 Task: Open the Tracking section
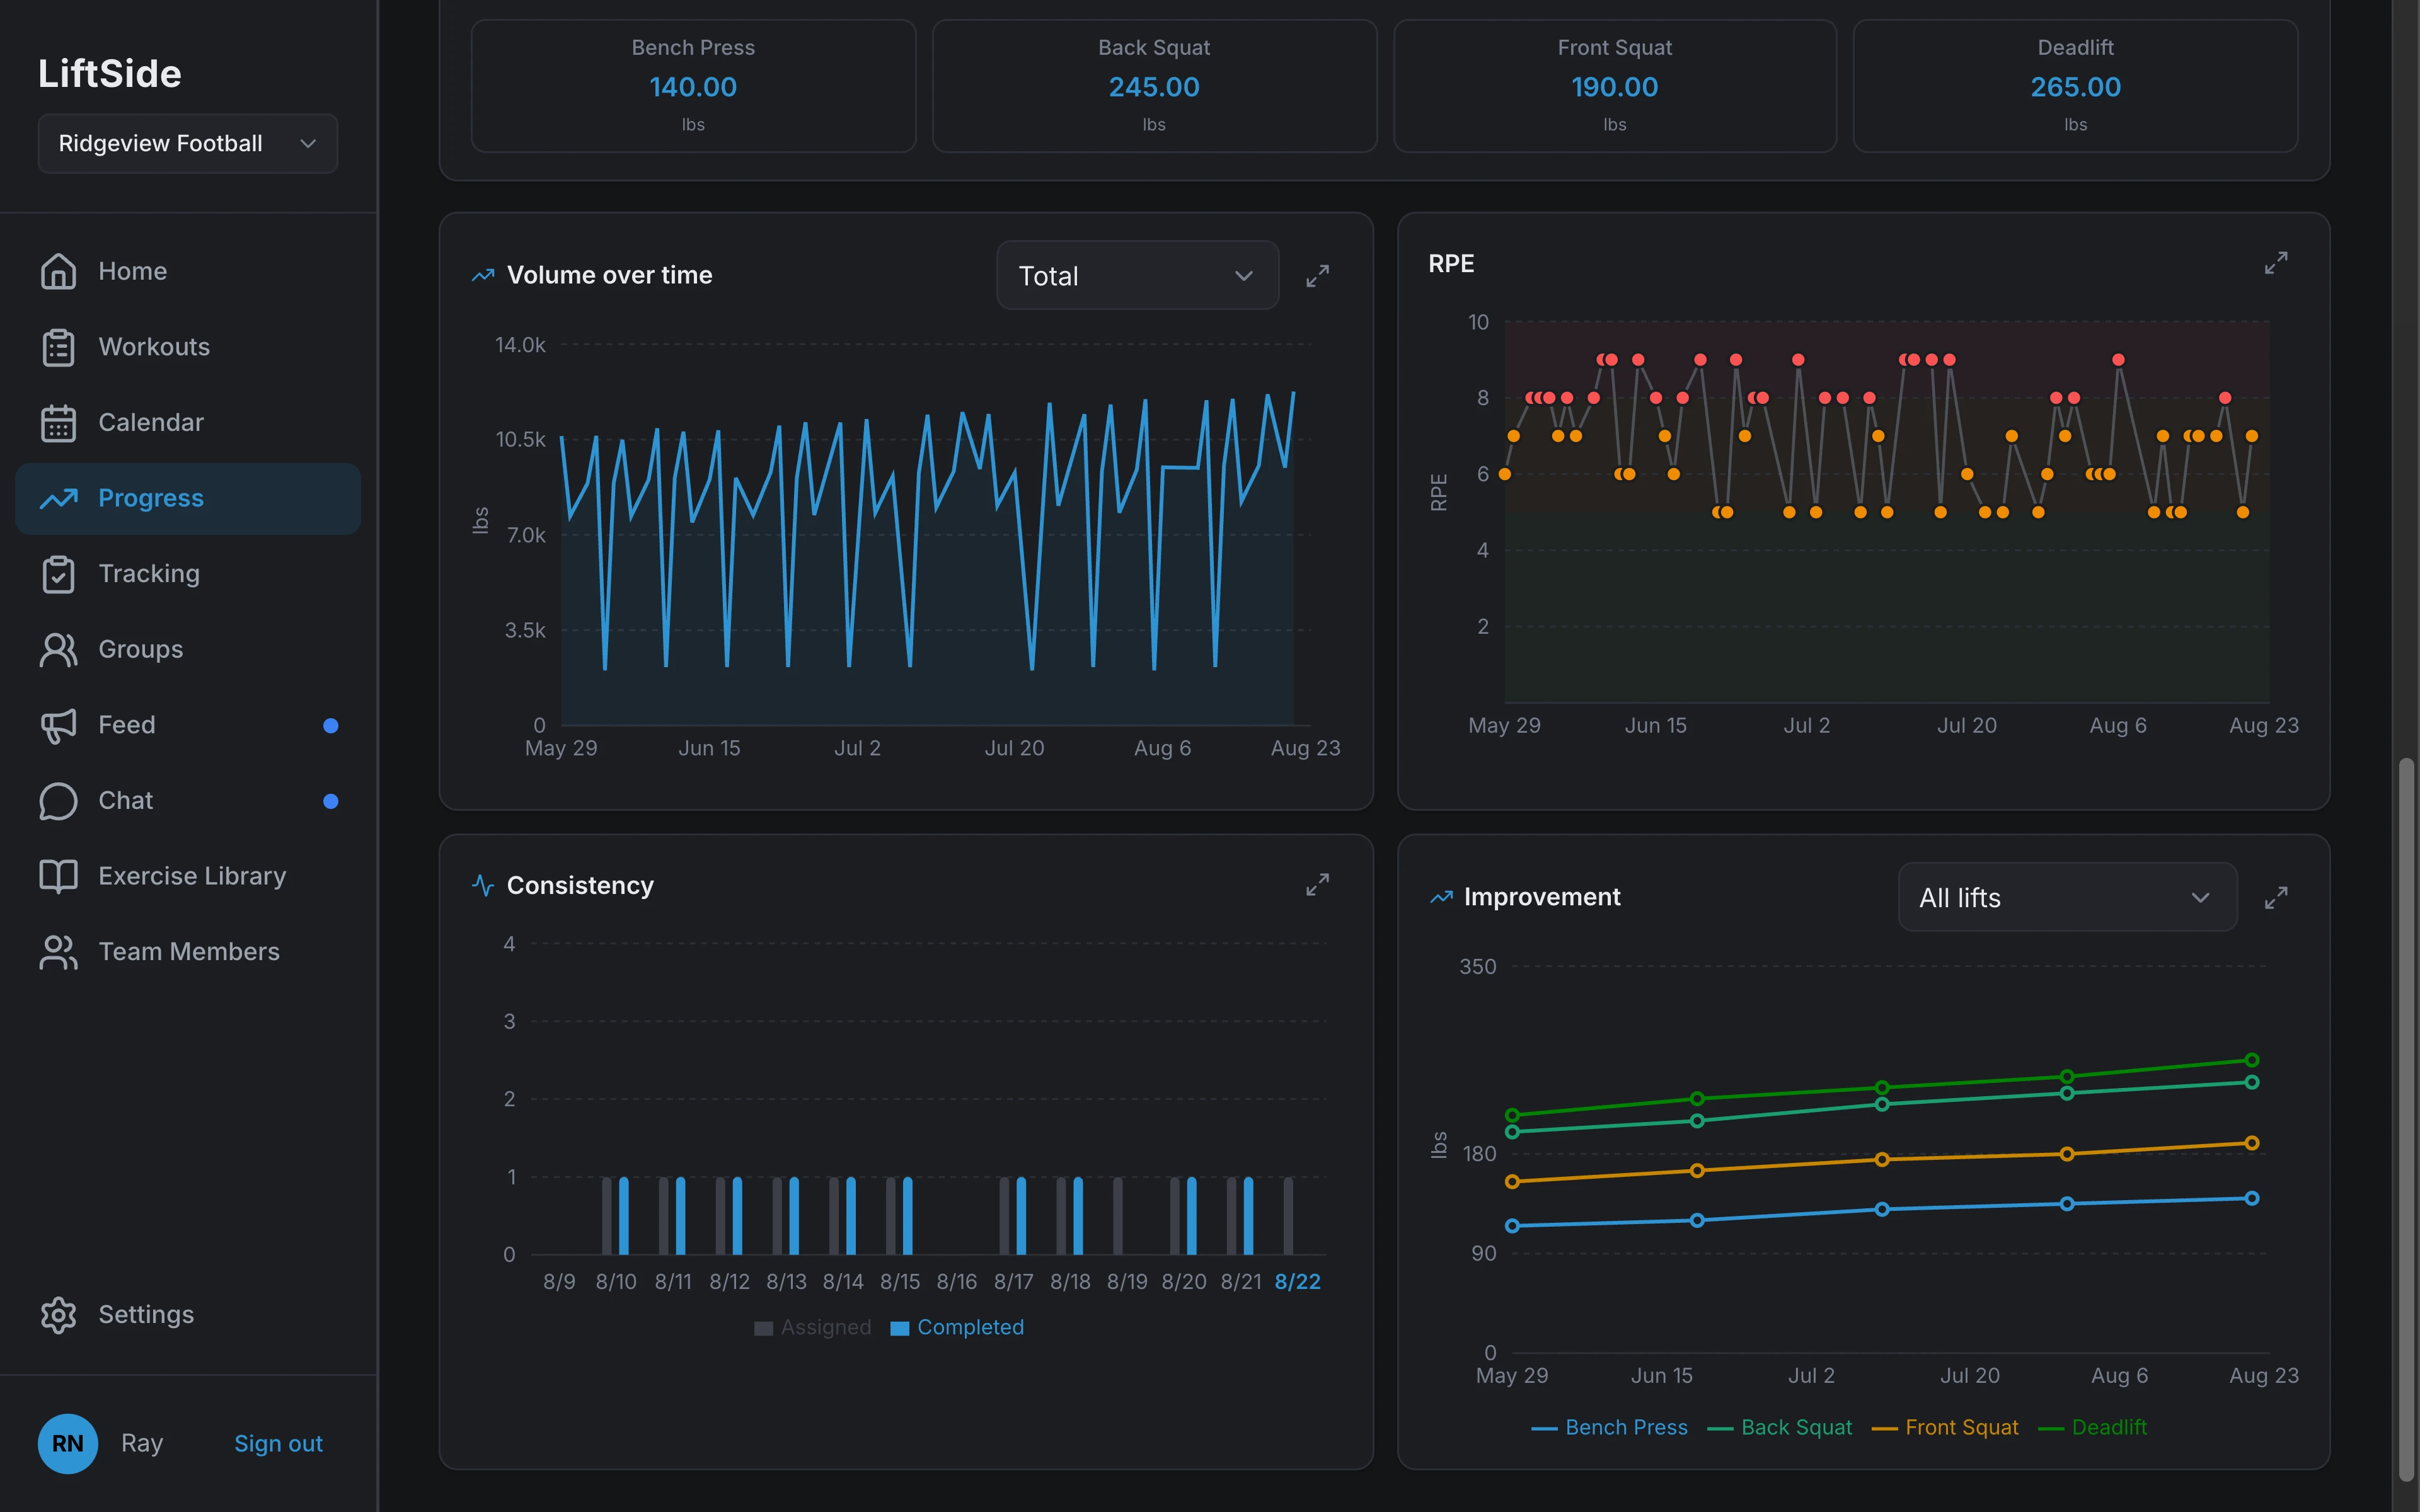[188, 574]
